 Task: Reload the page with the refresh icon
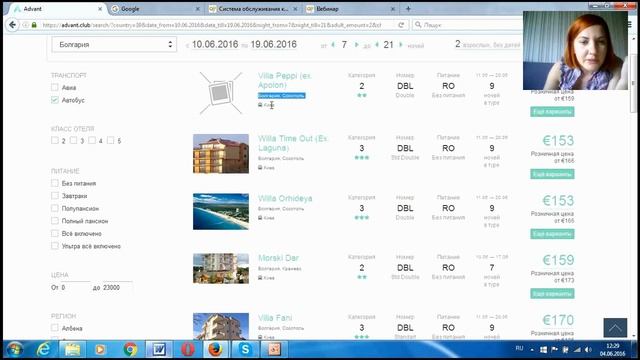[x=401, y=25]
